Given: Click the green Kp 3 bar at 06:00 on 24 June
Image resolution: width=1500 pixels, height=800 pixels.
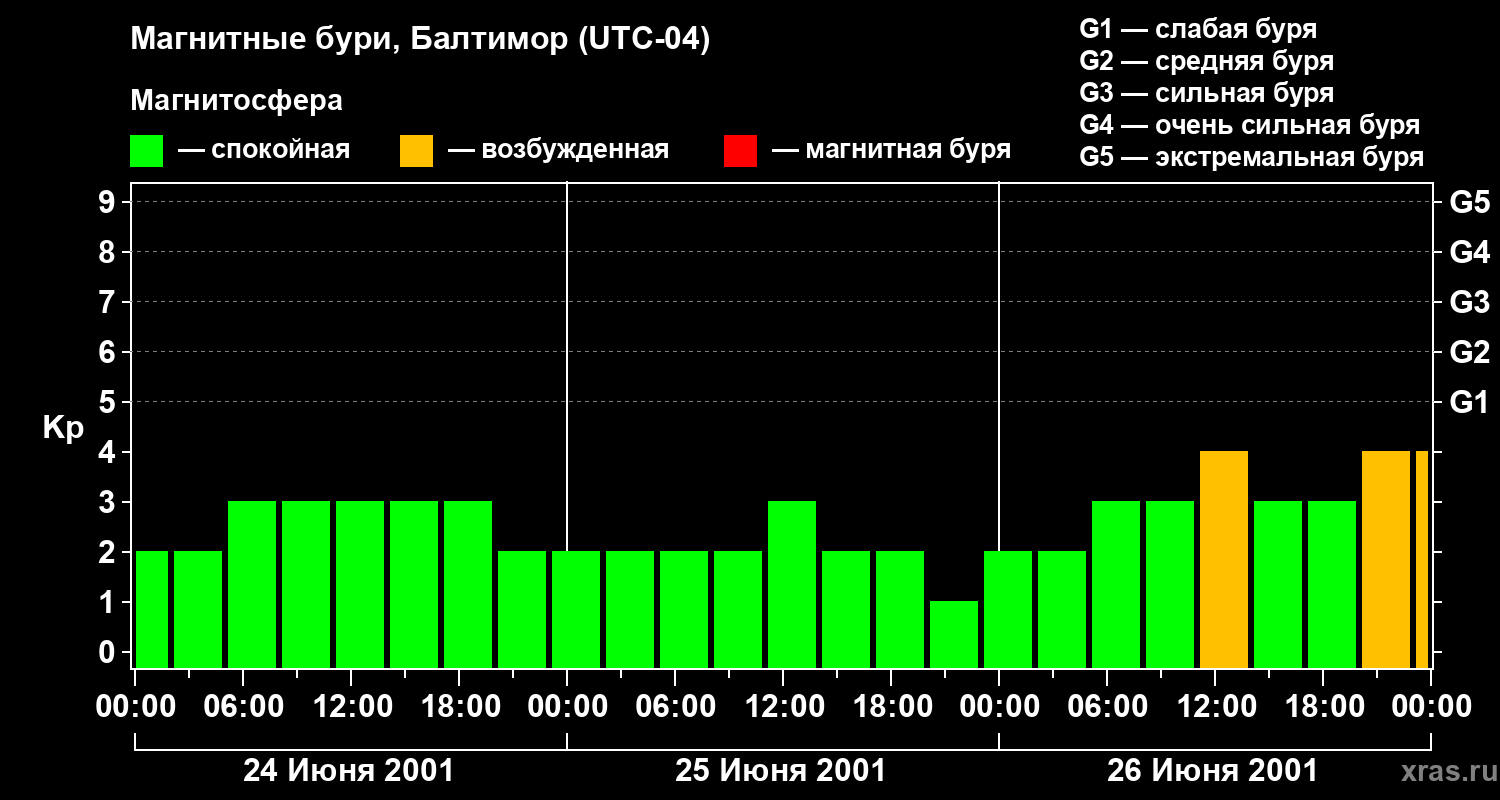Looking at the screenshot, I should point(252,585).
